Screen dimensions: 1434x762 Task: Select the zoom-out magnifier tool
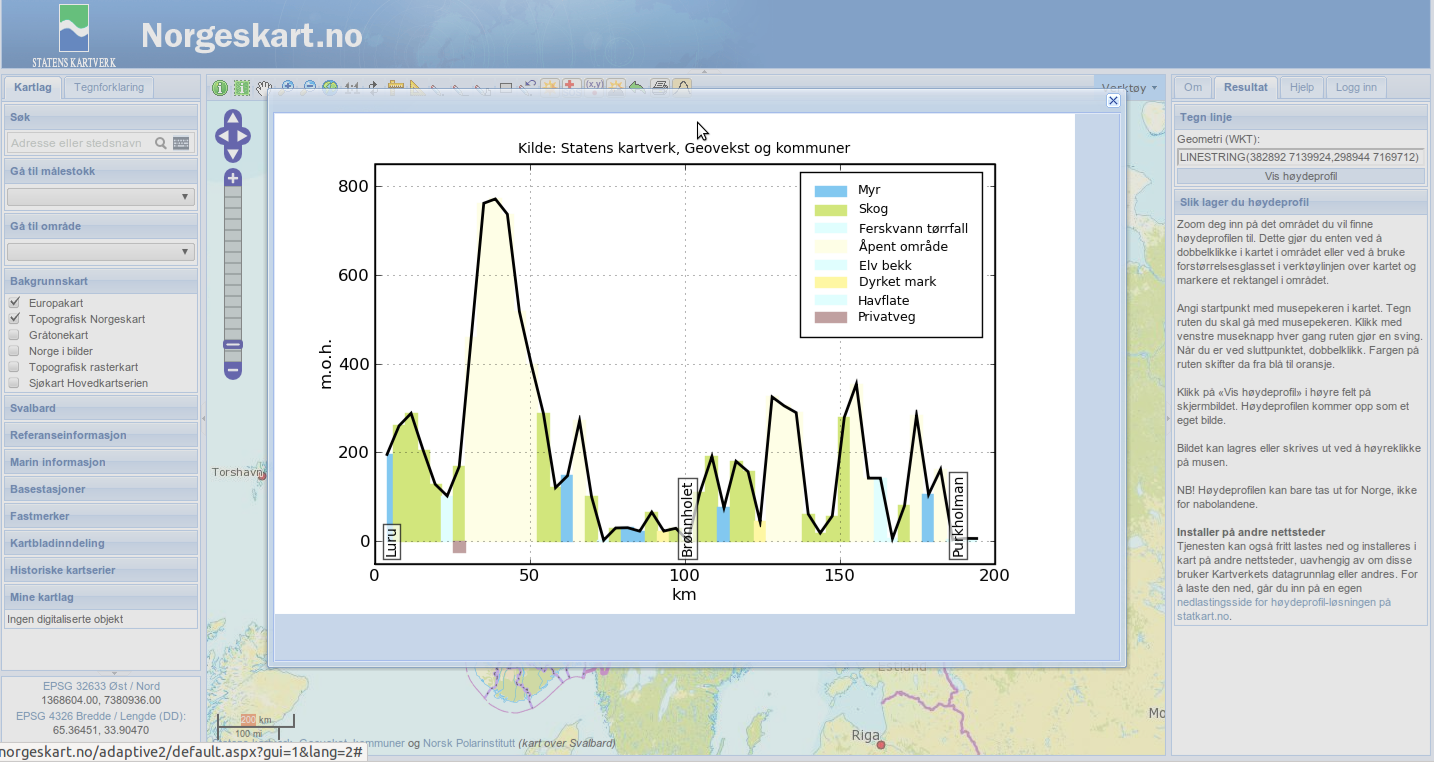(x=309, y=86)
